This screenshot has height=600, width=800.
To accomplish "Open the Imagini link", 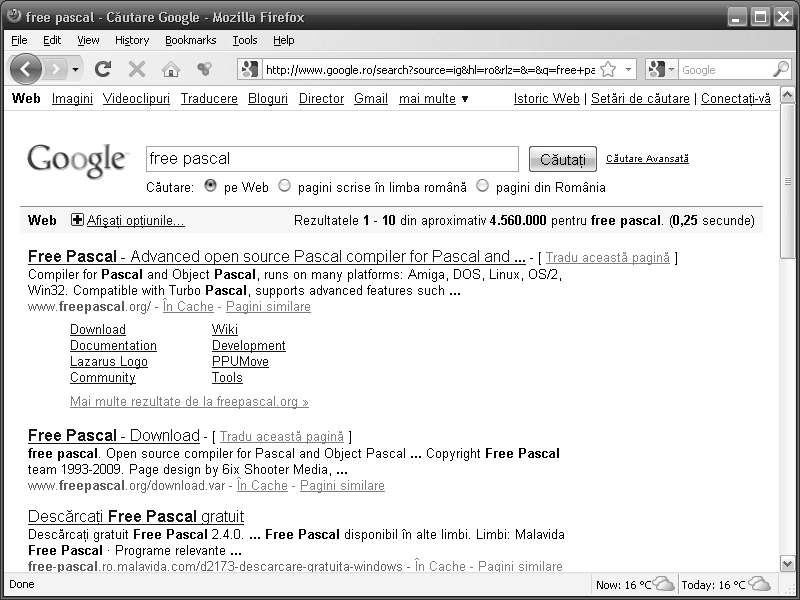I will [72, 98].
